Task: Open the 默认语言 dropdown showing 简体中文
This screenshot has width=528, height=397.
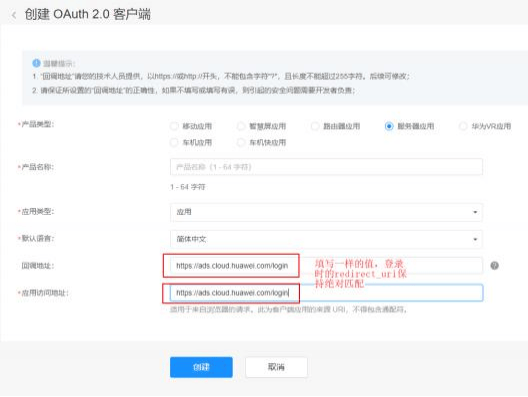Action: tap(326, 239)
